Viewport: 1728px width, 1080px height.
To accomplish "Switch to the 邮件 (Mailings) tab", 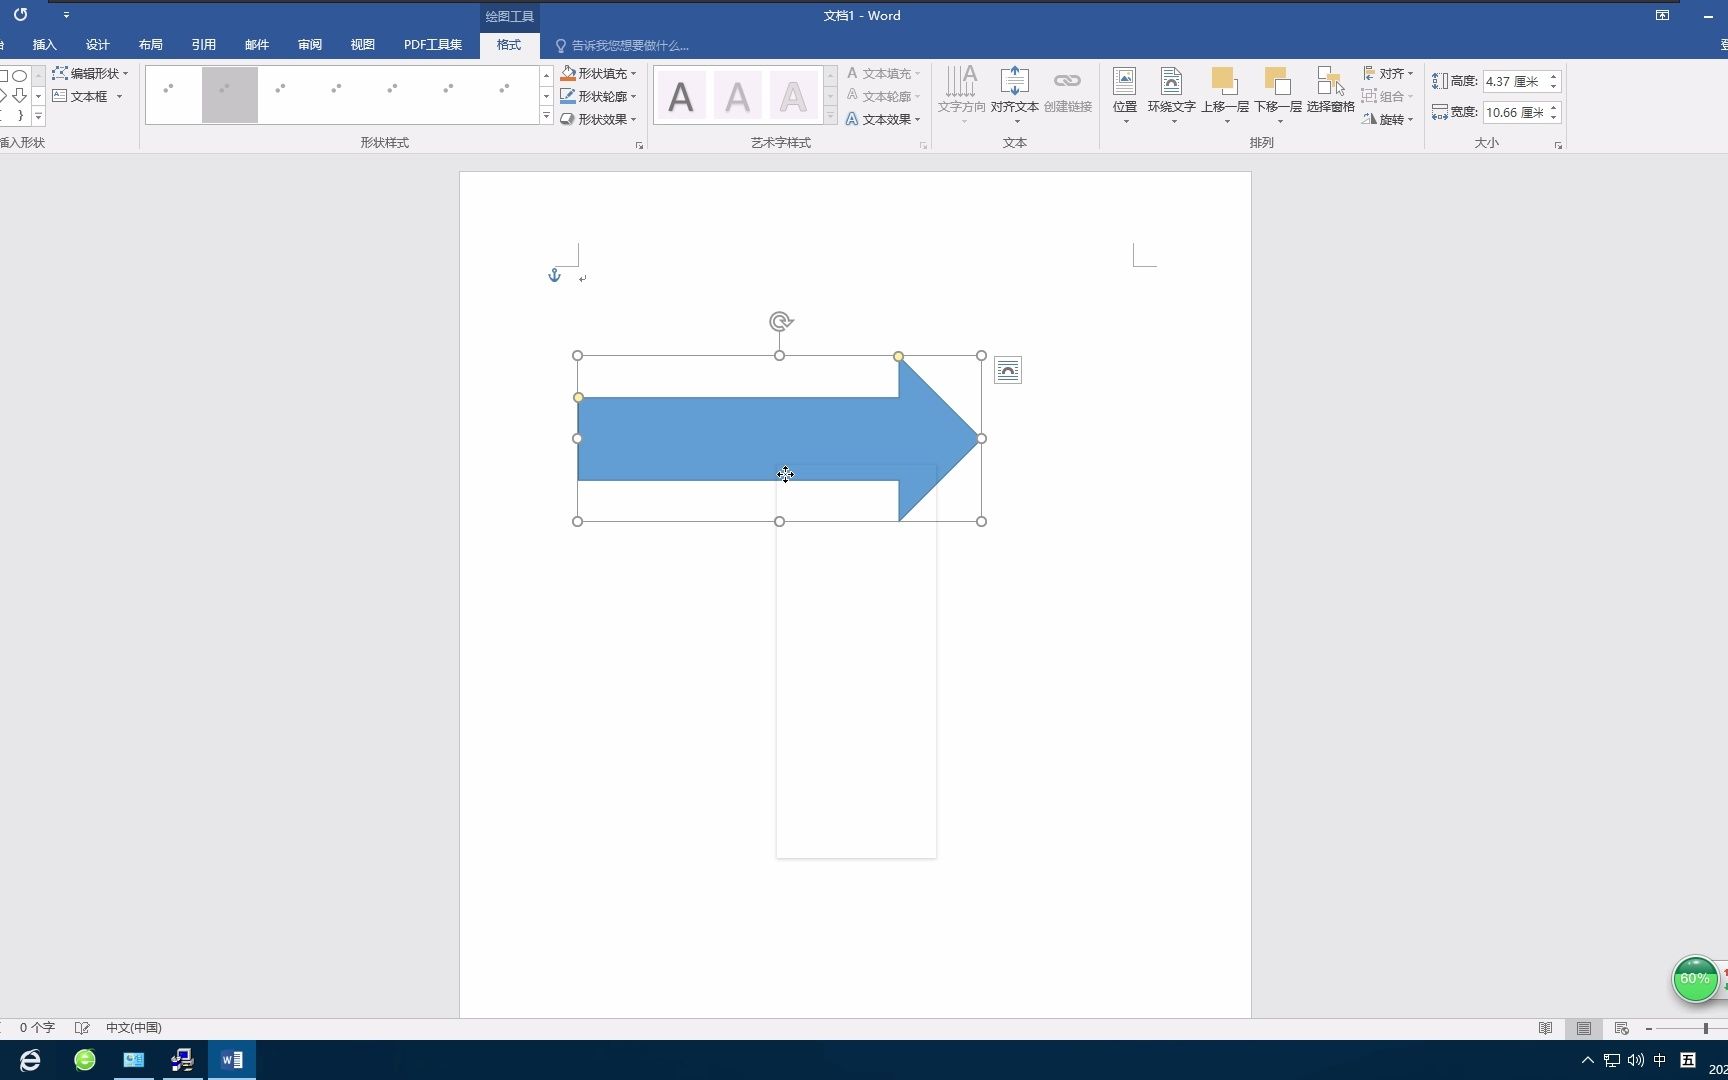I will pos(257,45).
